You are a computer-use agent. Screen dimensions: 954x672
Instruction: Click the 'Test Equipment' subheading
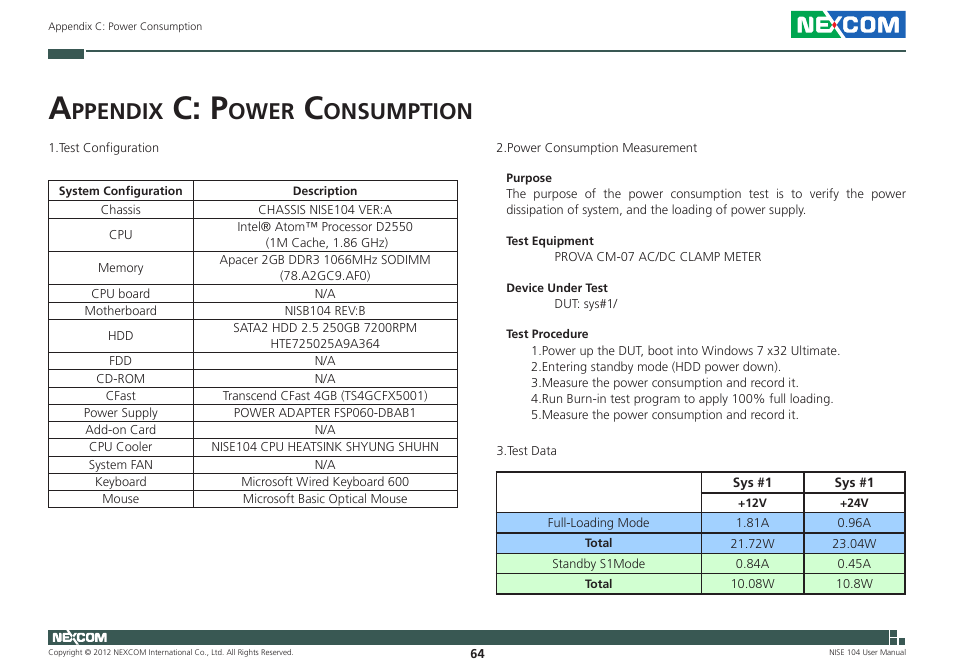pos(549,241)
